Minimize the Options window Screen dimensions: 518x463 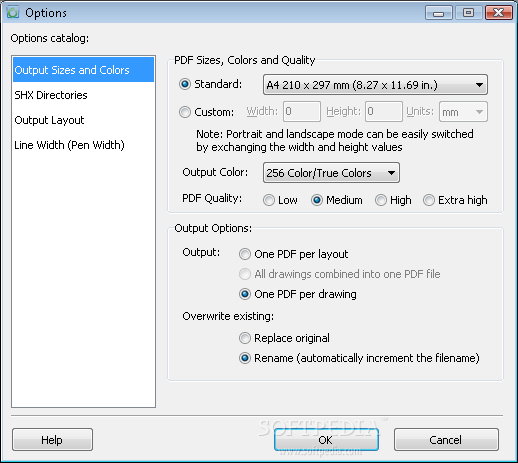(x=439, y=13)
